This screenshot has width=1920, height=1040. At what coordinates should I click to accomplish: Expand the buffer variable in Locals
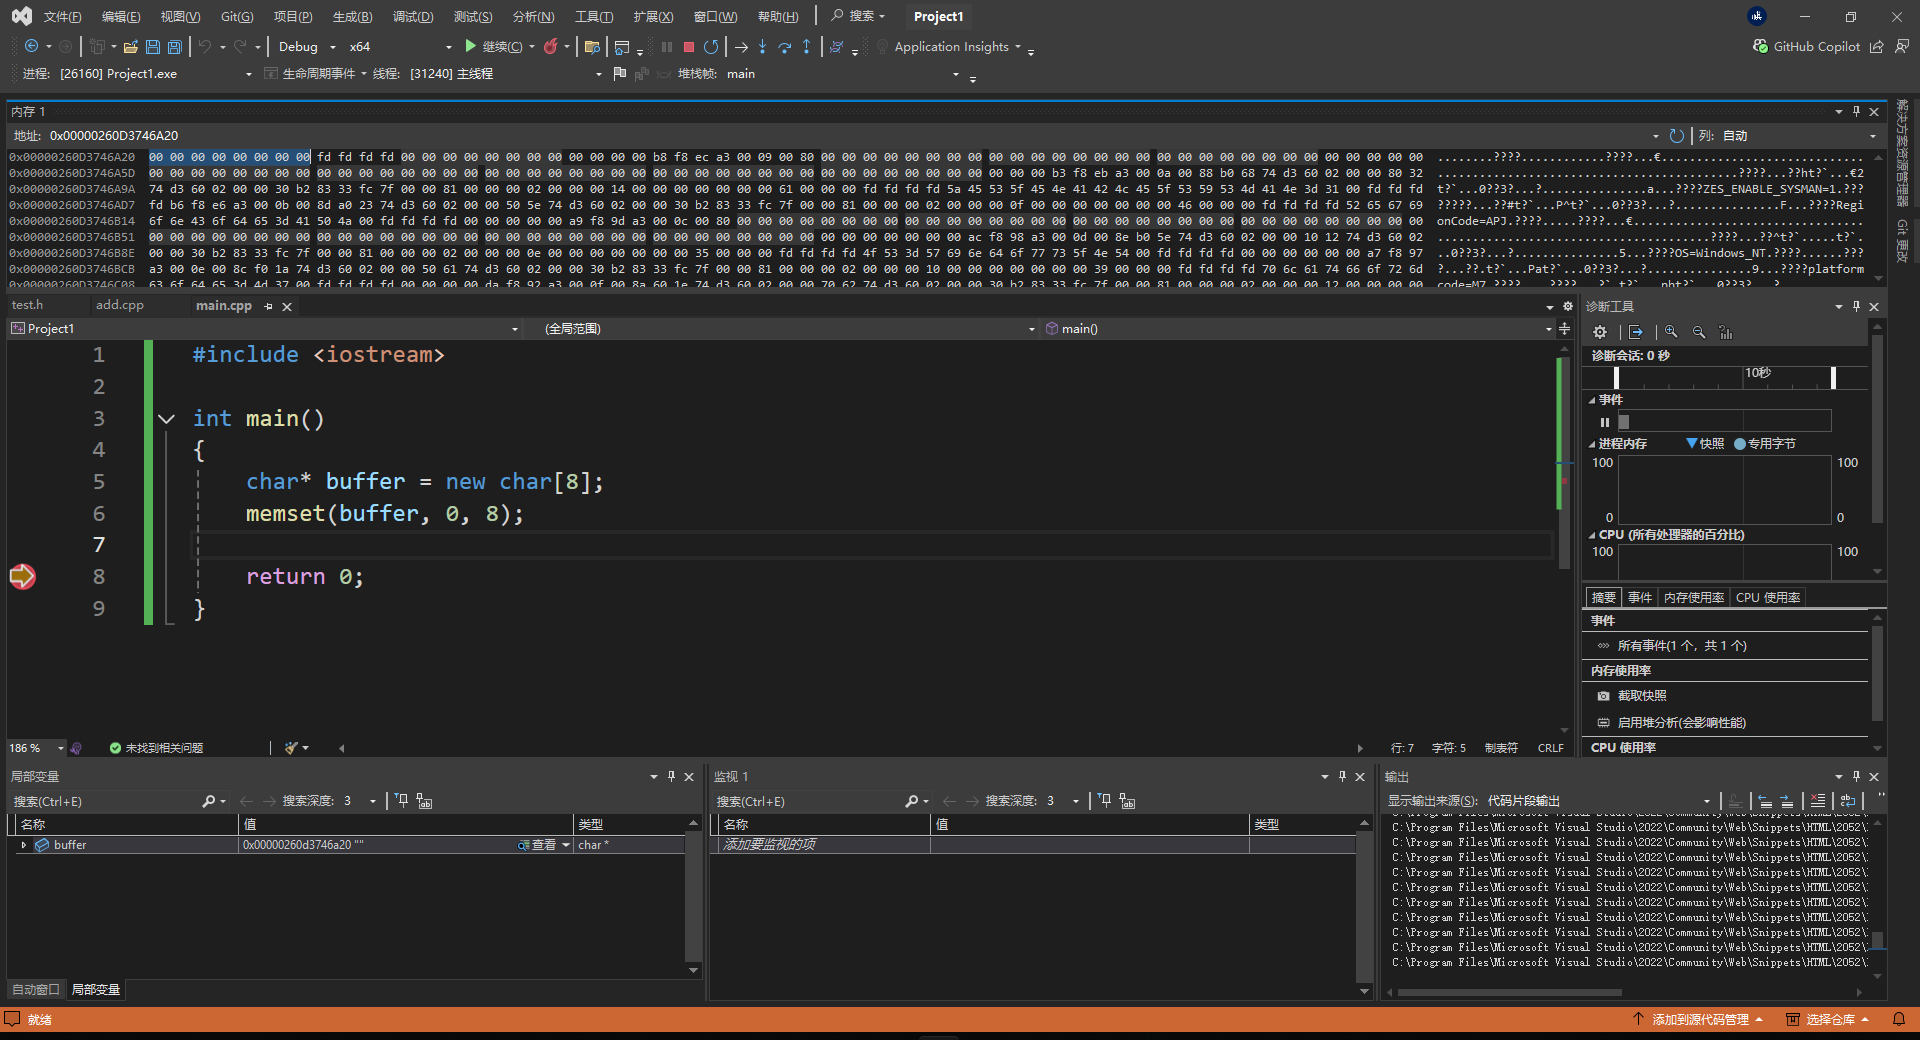point(23,845)
